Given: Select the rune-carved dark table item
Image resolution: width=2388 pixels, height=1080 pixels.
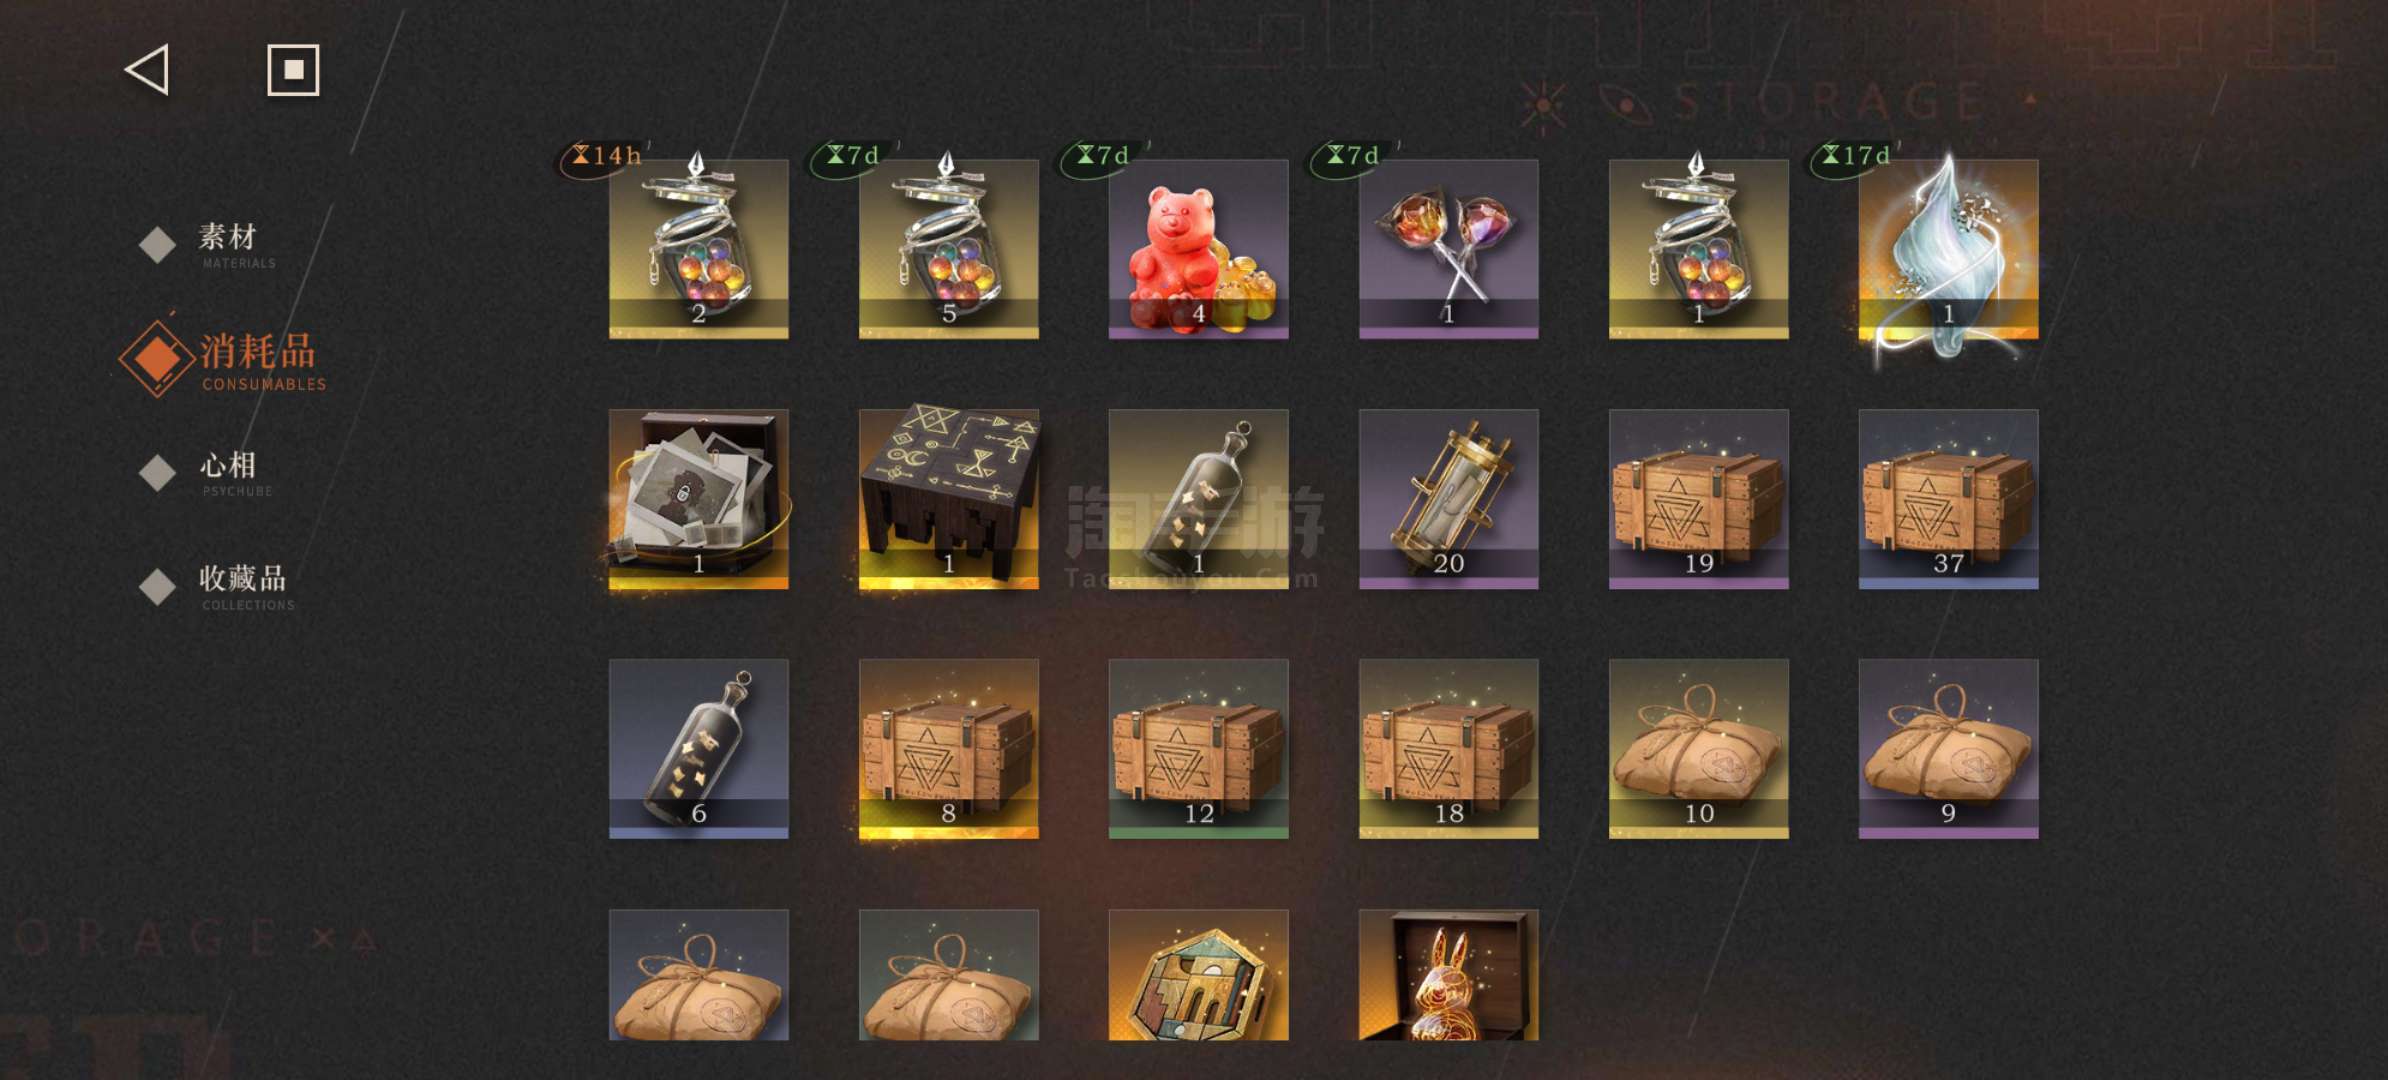Looking at the screenshot, I should 948,498.
